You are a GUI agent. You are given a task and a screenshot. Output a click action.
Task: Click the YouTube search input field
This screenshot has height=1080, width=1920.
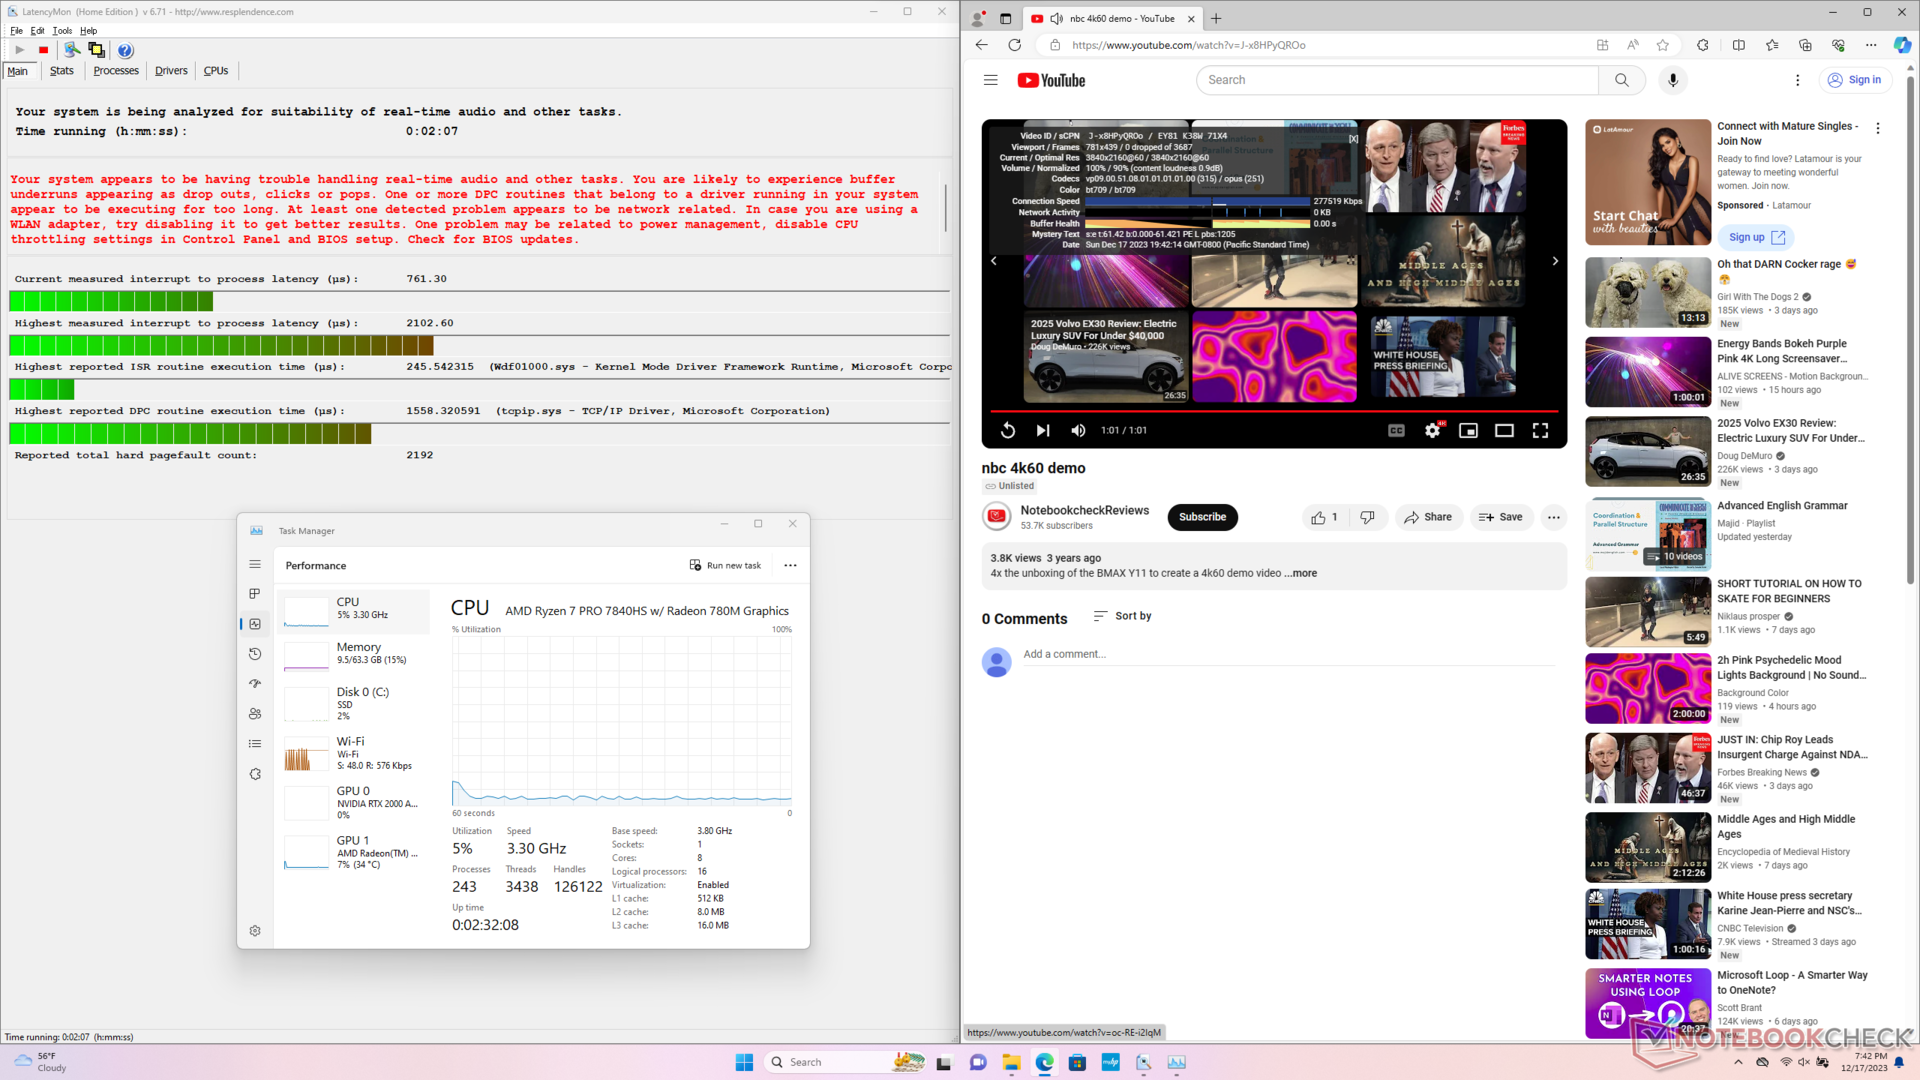pyautogui.click(x=1397, y=80)
